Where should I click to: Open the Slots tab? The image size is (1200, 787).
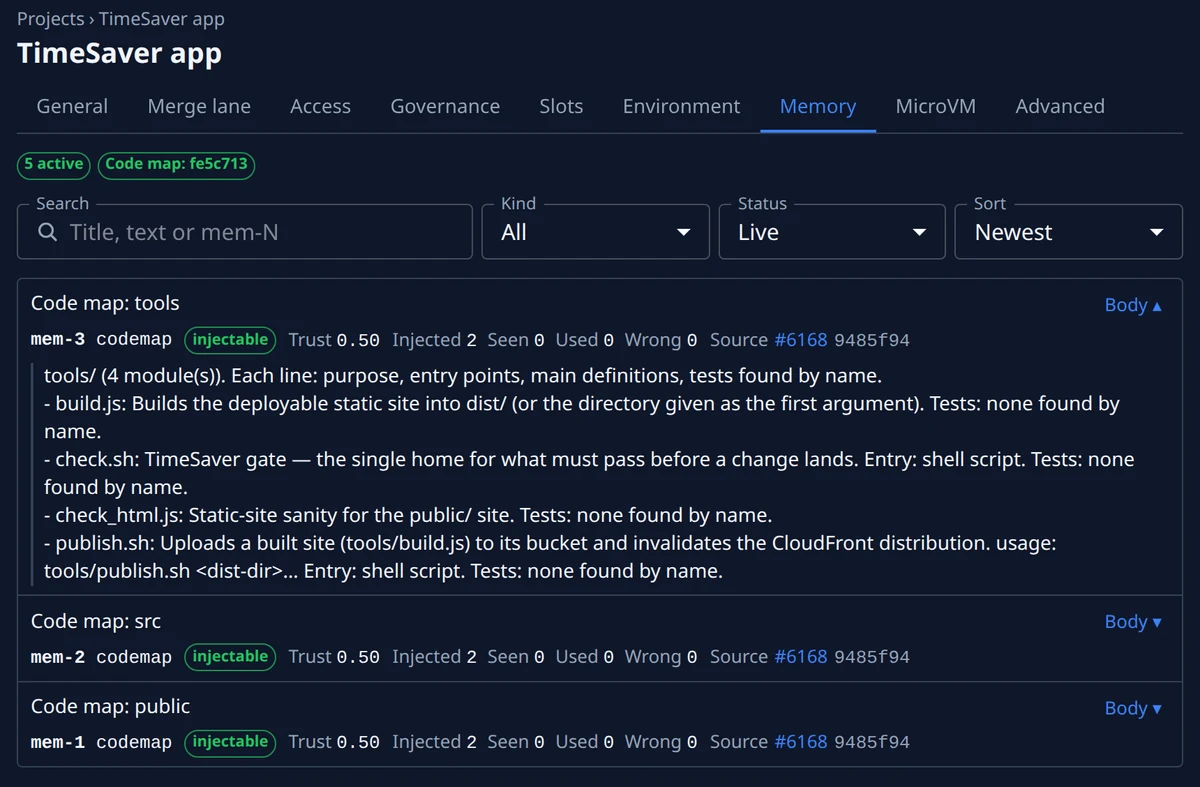point(561,106)
